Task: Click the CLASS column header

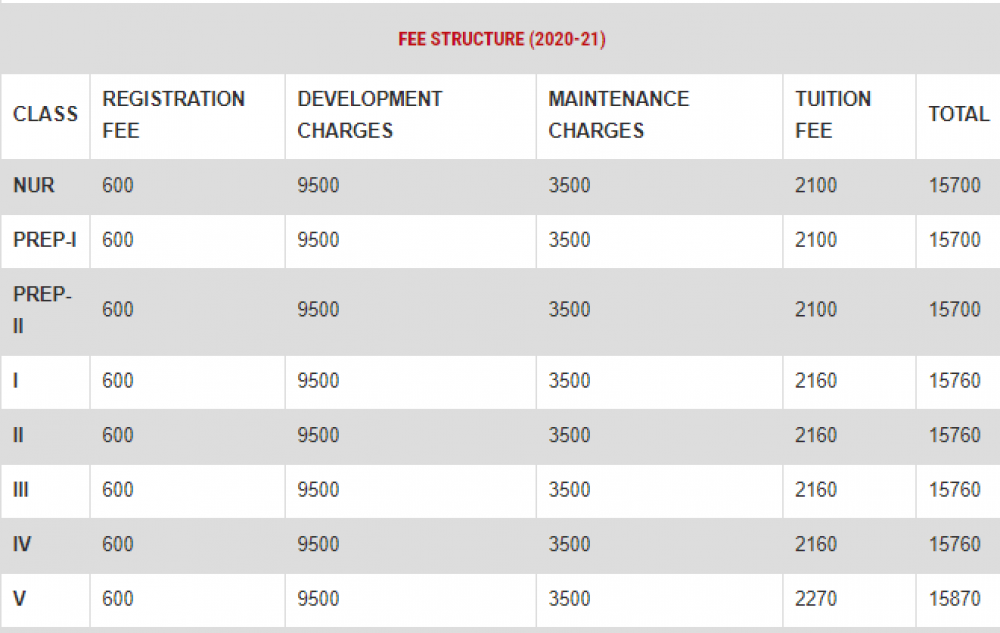Action: pyautogui.click(x=45, y=114)
